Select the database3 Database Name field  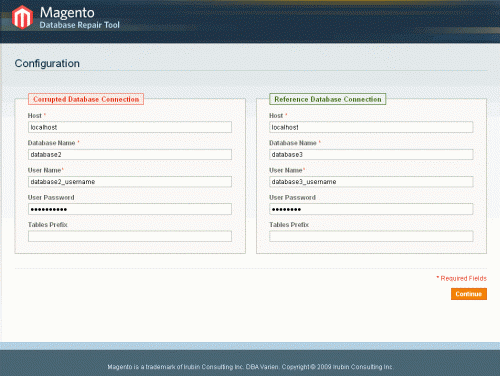(371, 155)
